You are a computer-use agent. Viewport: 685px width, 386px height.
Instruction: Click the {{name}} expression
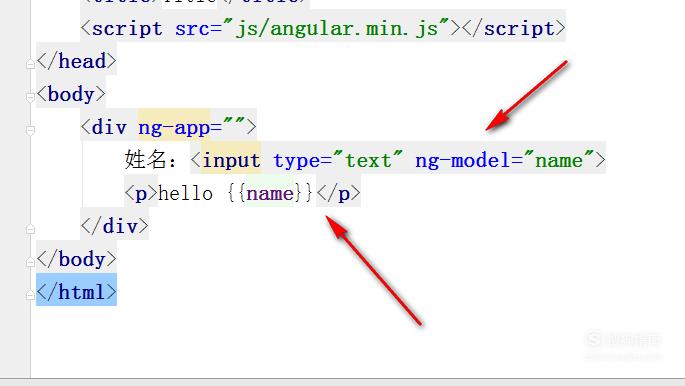point(270,193)
